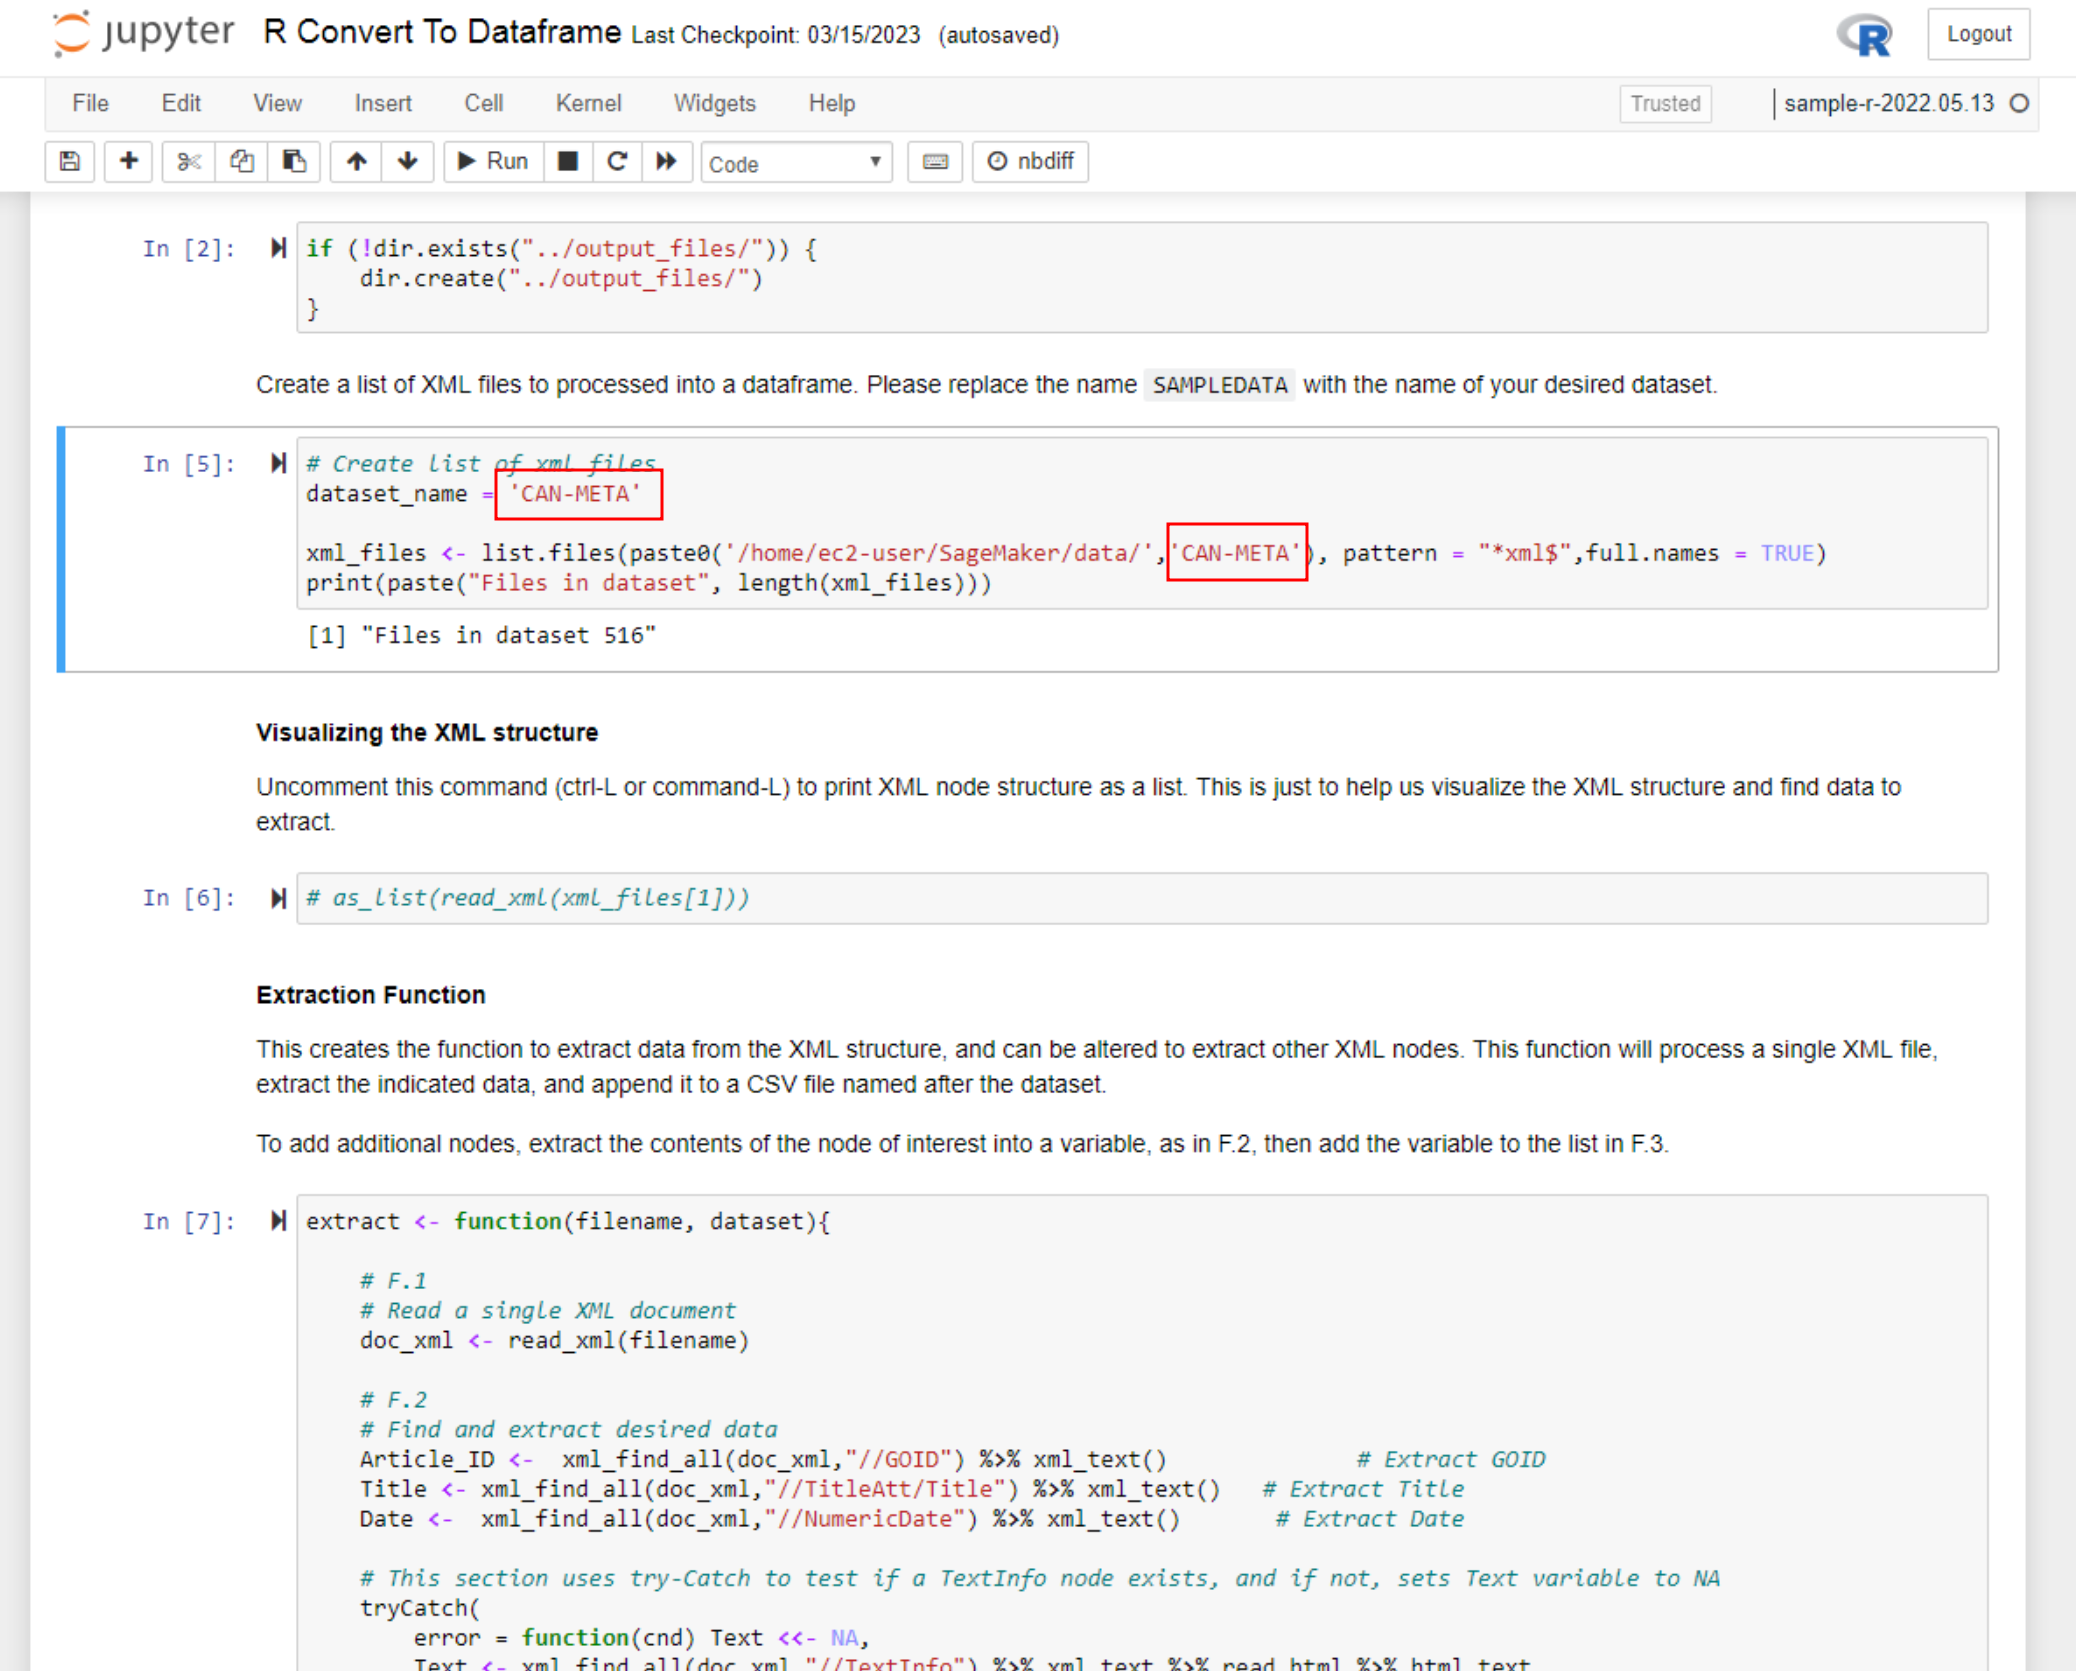Click the Logout button
The image size is (2076, 1671).
(x=1978, y=34)
